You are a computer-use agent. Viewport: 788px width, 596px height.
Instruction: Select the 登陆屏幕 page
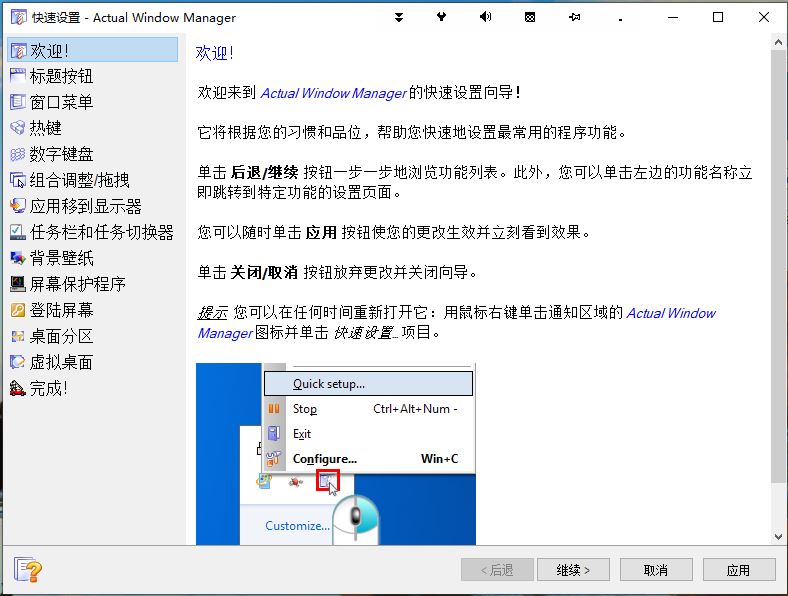coord(61,310)
